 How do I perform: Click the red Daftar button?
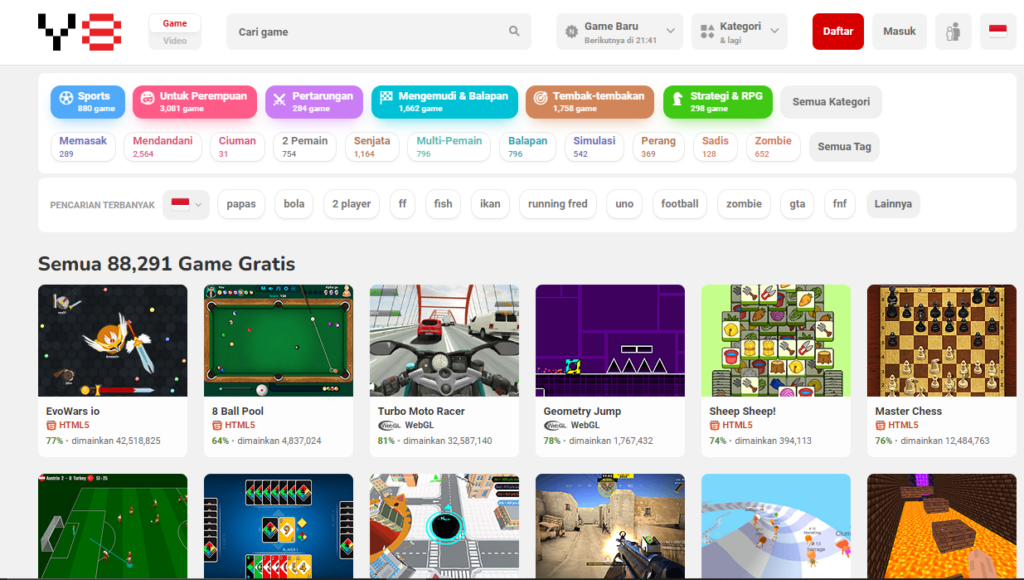(x=837, y=31)
